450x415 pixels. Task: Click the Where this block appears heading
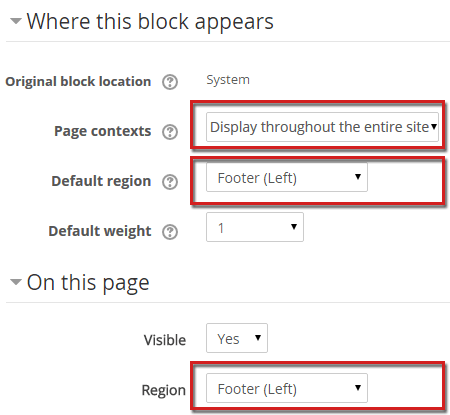click(x=150, y=22)
